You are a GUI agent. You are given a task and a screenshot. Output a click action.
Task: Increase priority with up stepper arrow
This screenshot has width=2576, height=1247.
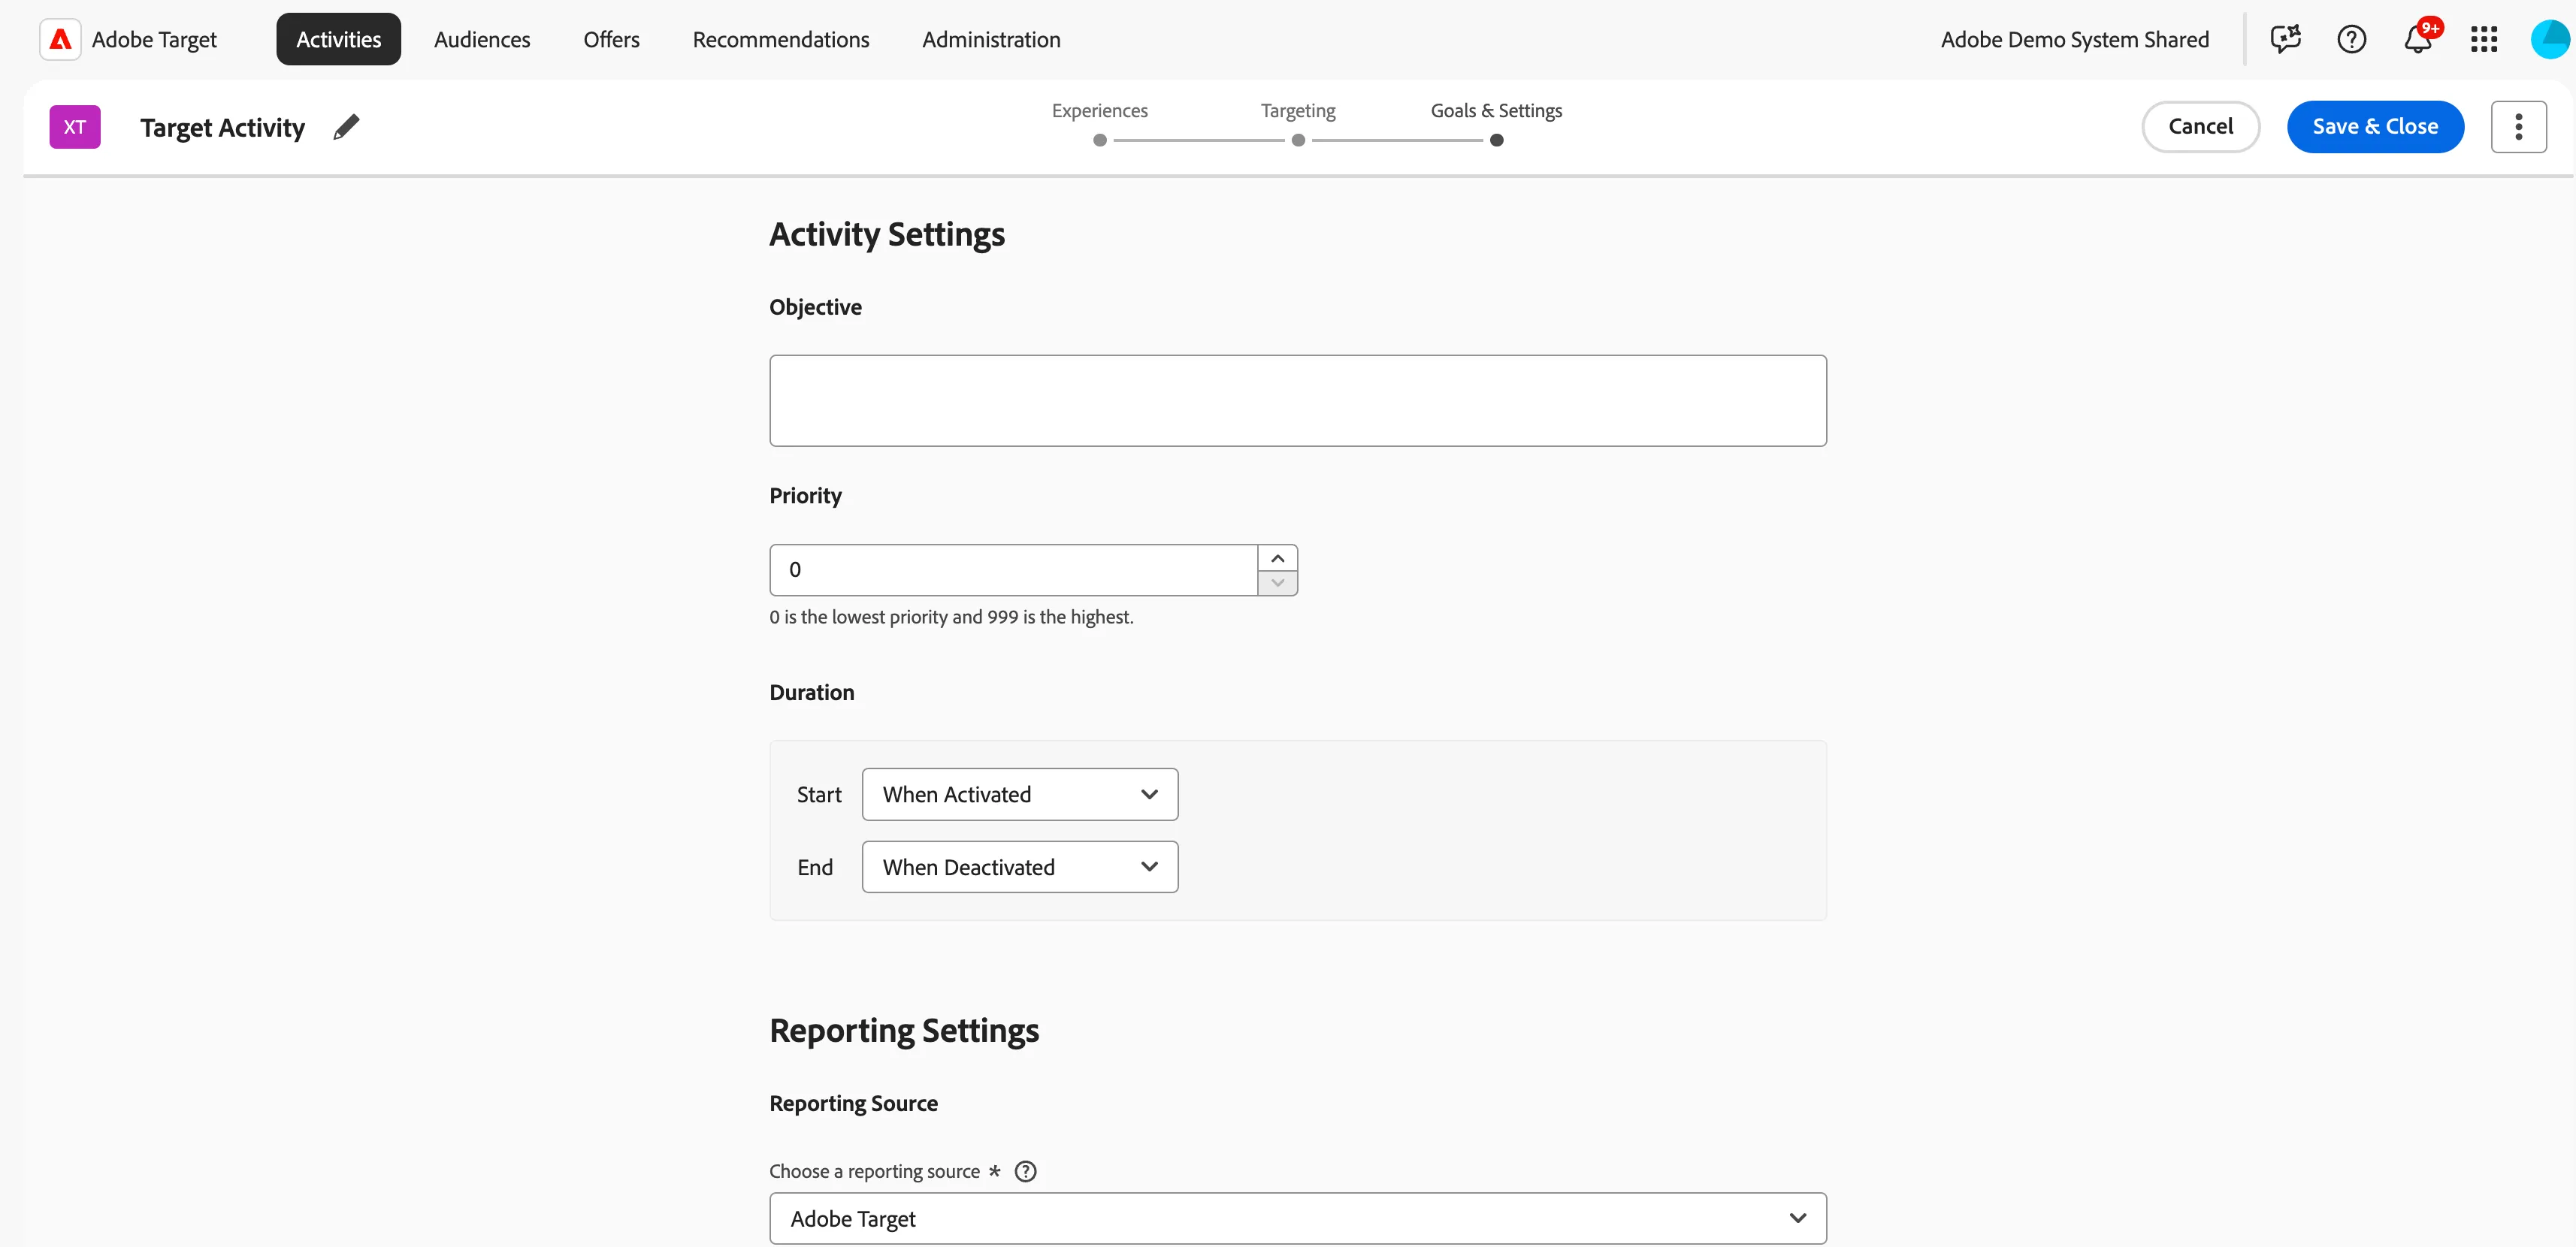click(1277, 558)
